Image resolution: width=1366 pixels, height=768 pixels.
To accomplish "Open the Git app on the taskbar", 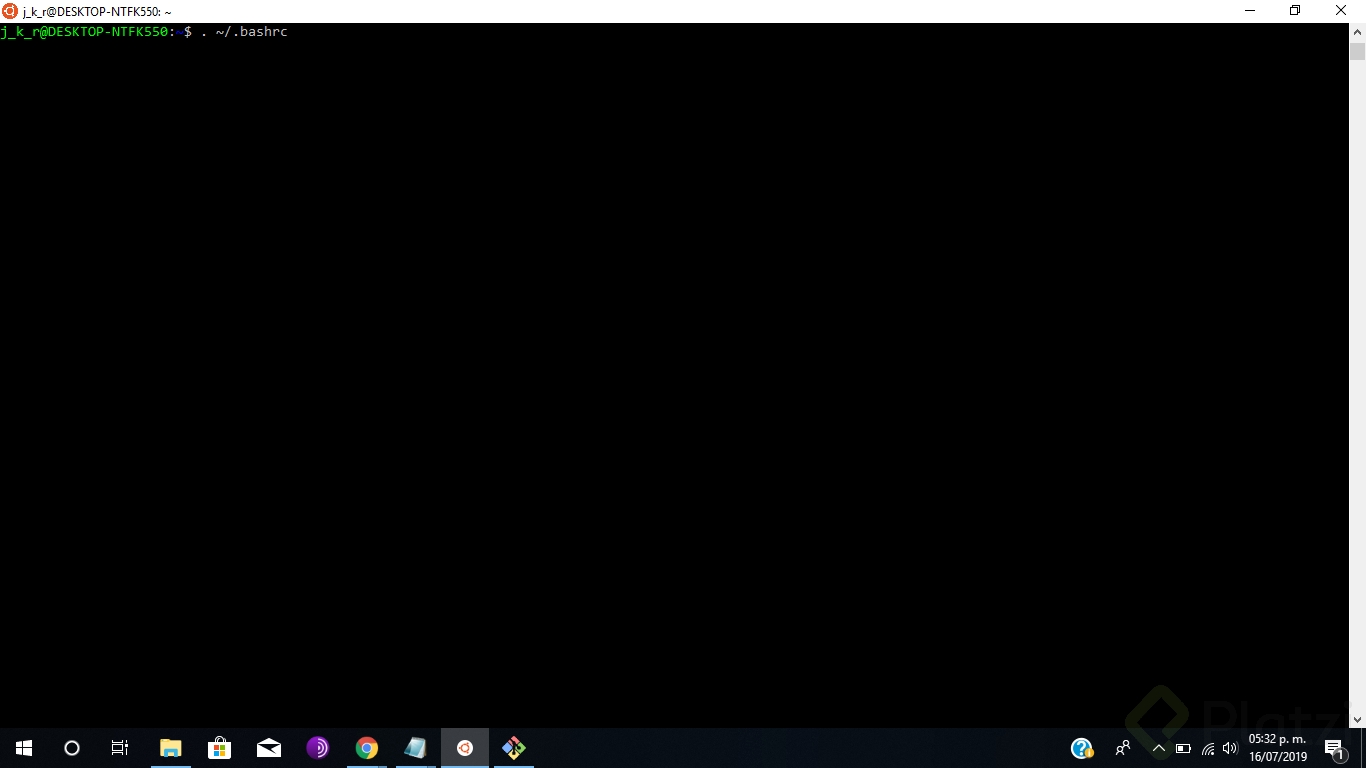I will pyautogui.click(x=513, y=748).
